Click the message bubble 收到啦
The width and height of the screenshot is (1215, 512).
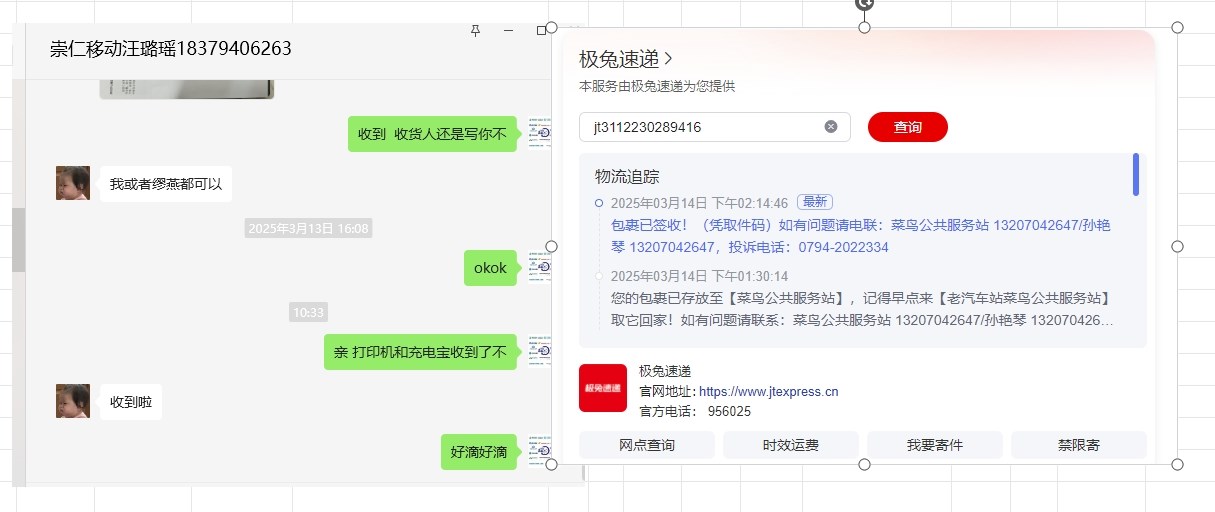131,402
